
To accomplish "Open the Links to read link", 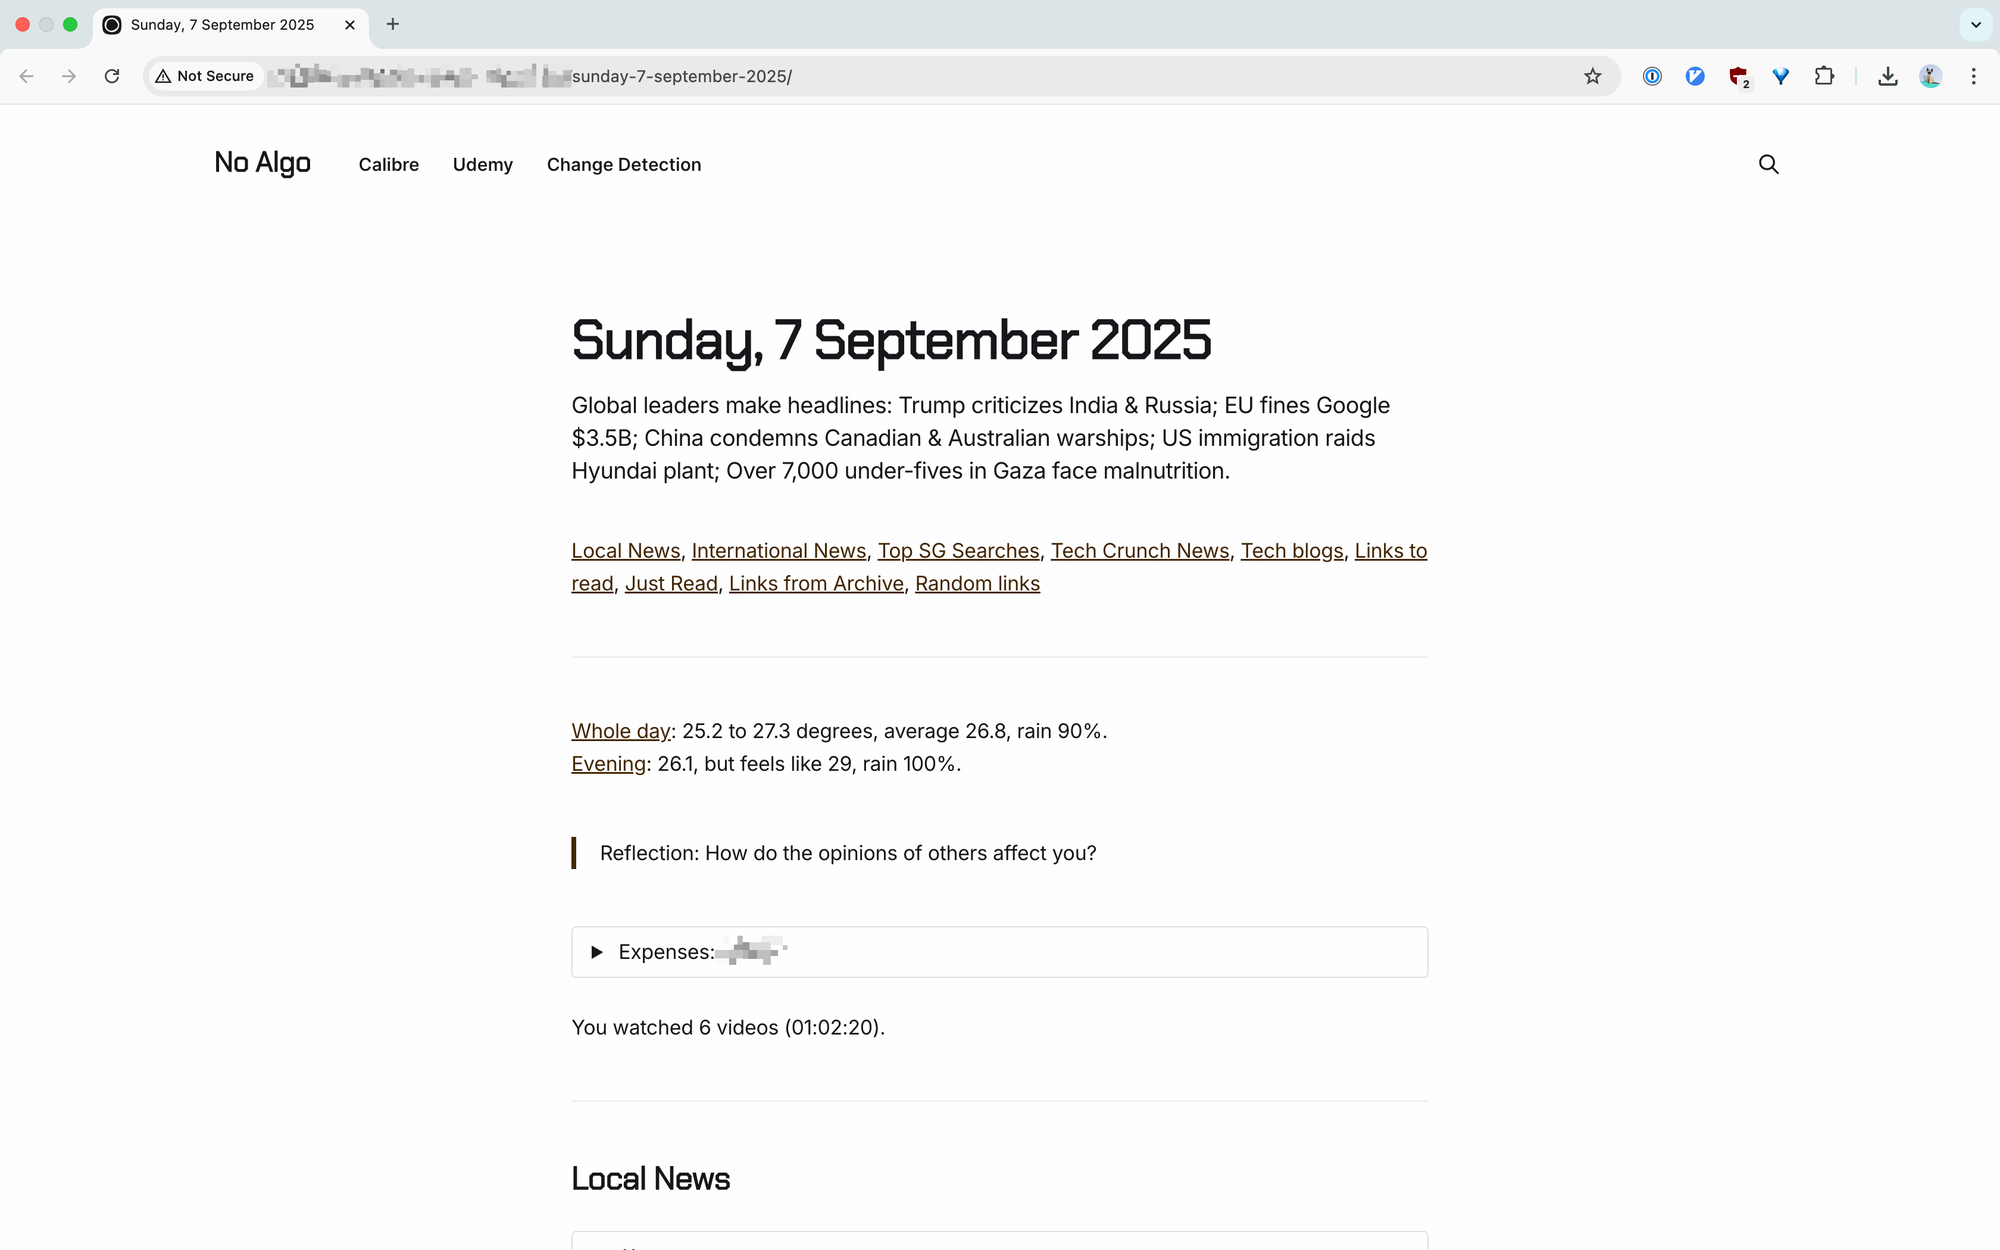I will [x=1390, y=551].
